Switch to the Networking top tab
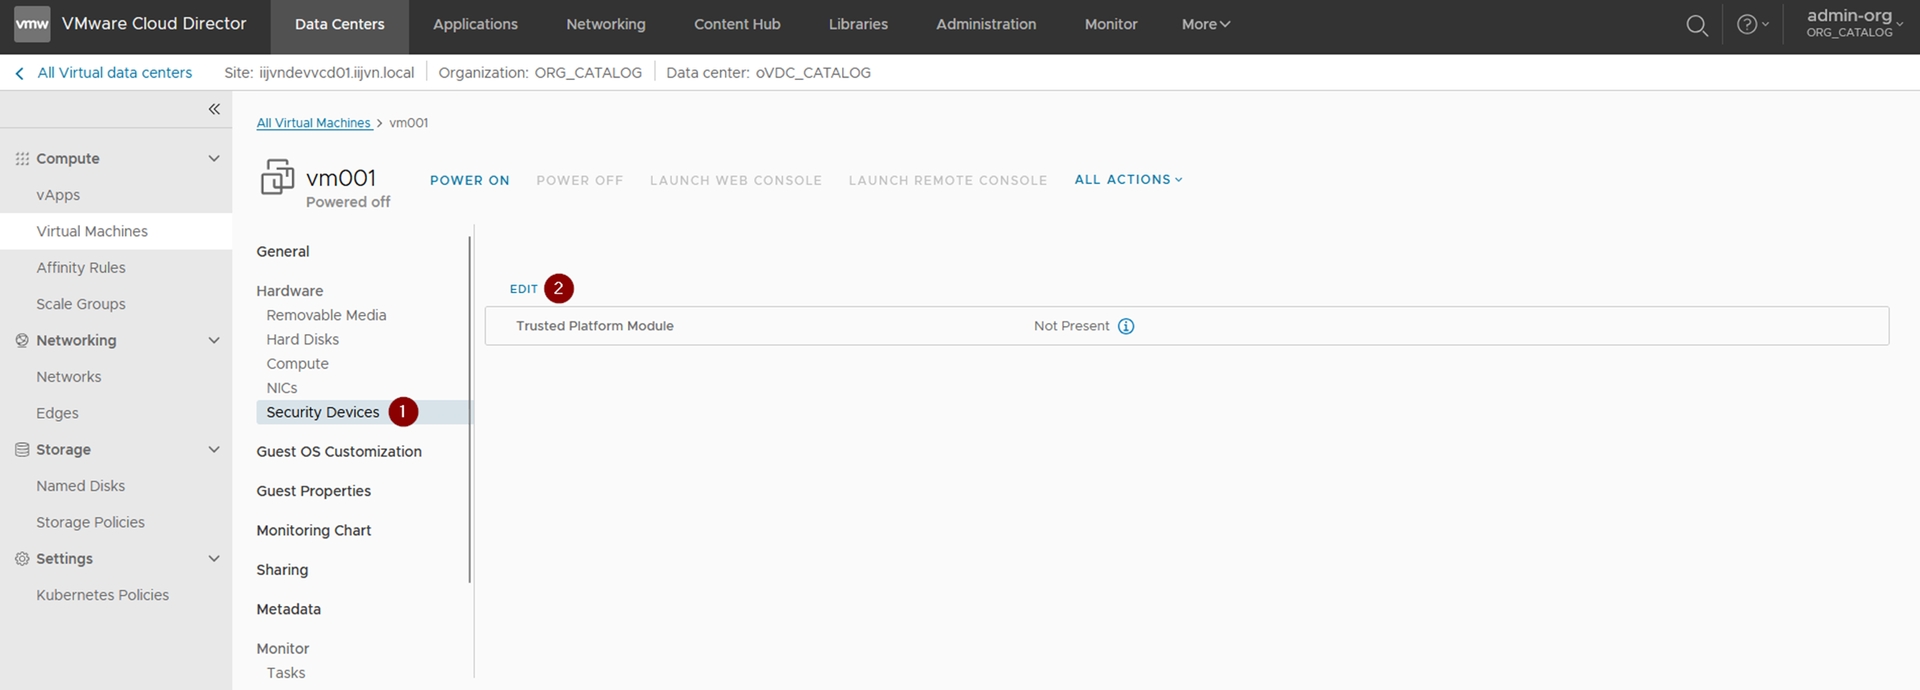 (605, 25)
